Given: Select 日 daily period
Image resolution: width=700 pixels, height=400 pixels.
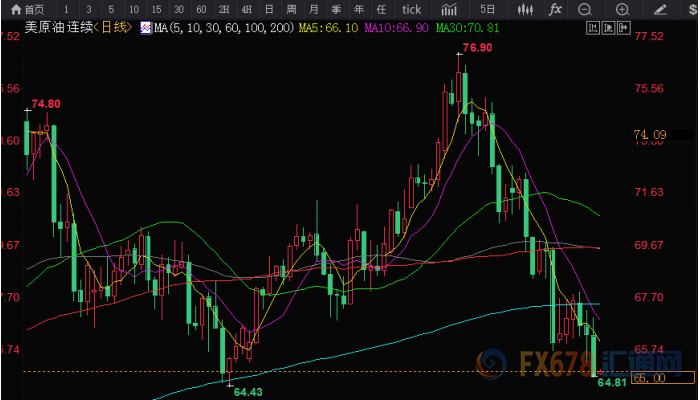Looking at the screenshot, I should (269, 8).
